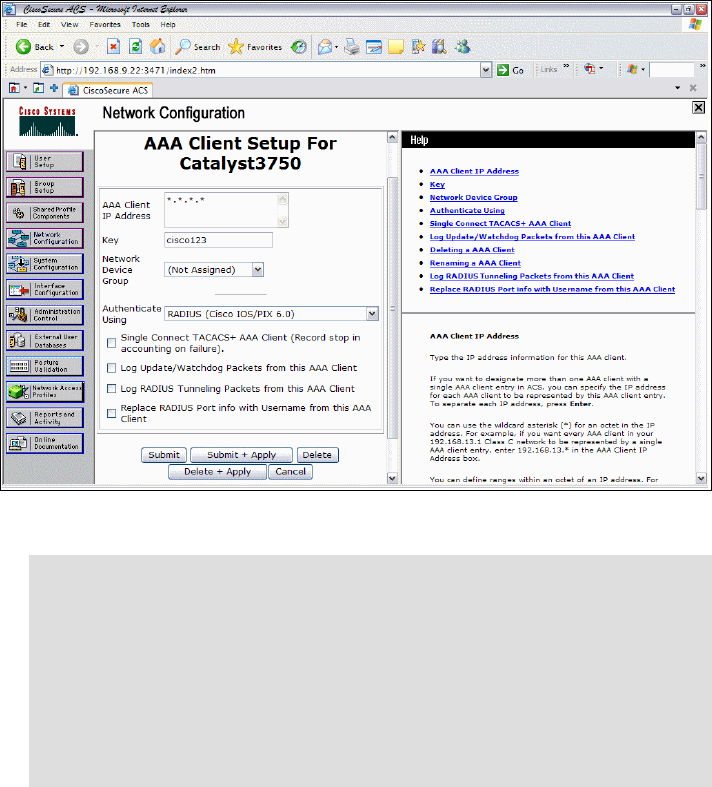Open Reports and Activity section

45,418
